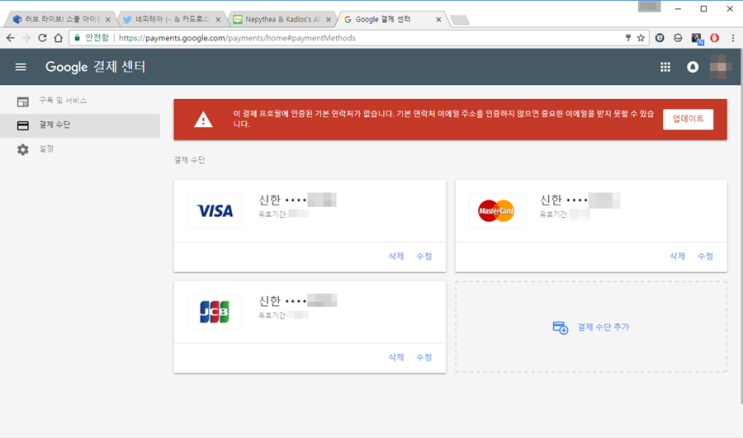Click the 결제 수단 card sidebar icon
The width and height of the screenshot is (743, 438).
click(x=23, y=125)
